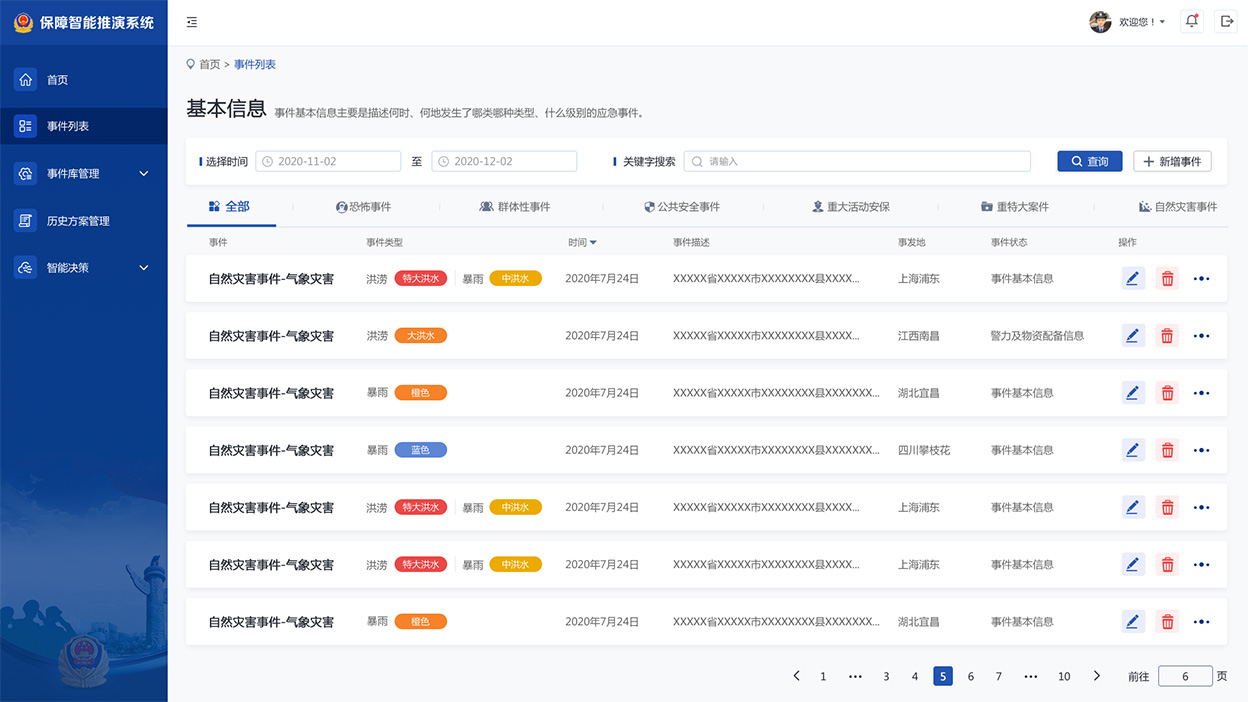Image resolution: width=1248 pixels, height=702 pixels.
Task: Click the pagination ellipsis between 1 and 3
Action: 855,676
